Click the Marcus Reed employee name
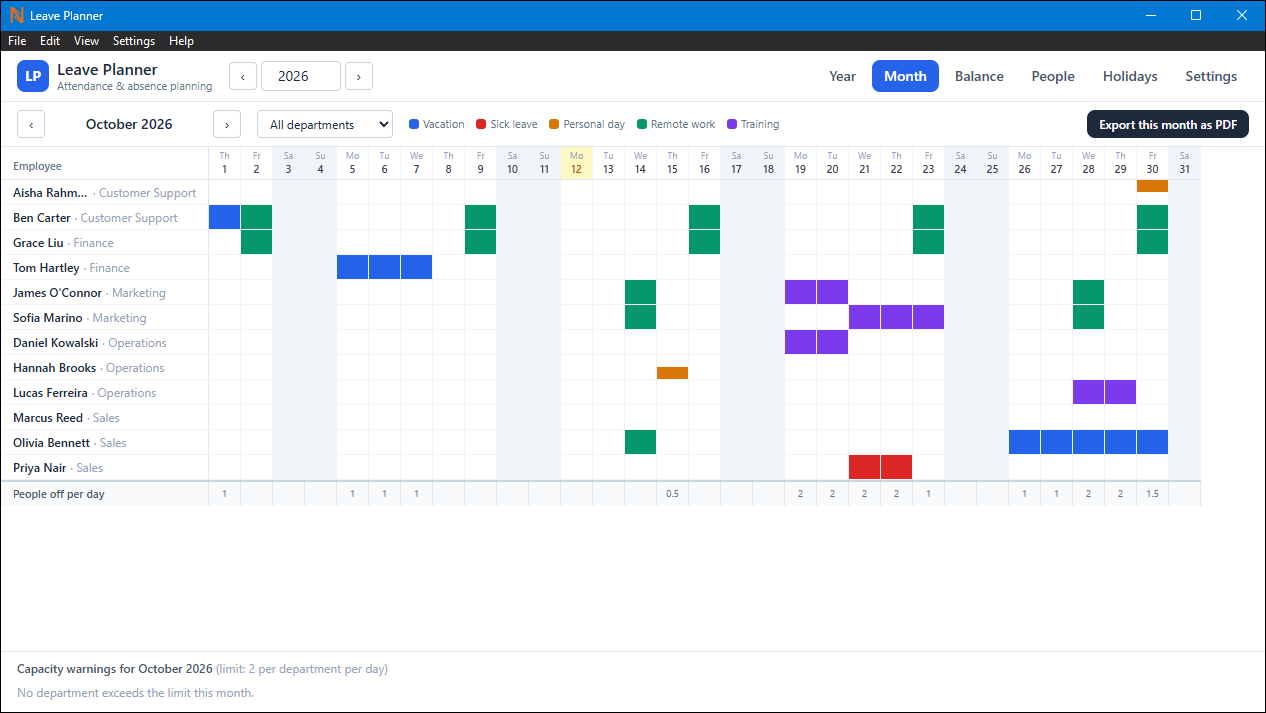The image size is (1266, 713). (48, 418)
